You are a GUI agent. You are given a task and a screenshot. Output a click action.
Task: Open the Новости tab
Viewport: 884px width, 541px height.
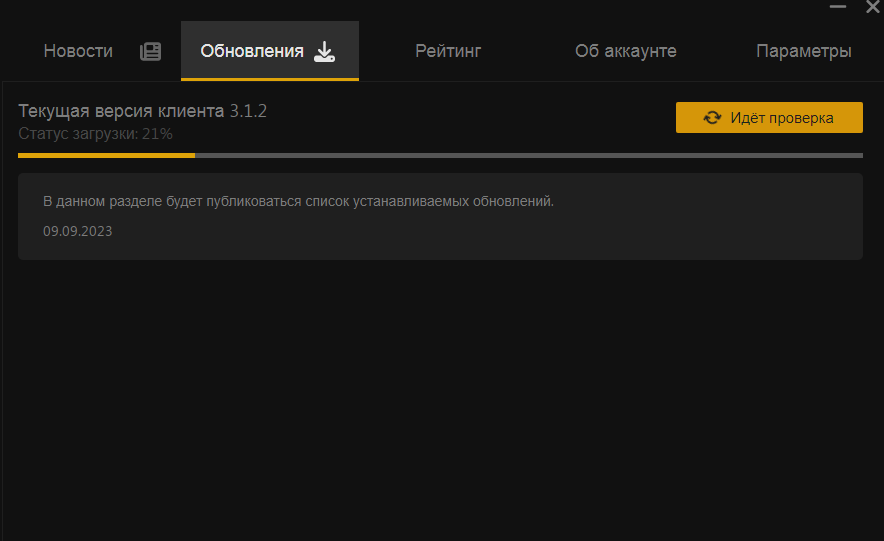pos(78,51)
